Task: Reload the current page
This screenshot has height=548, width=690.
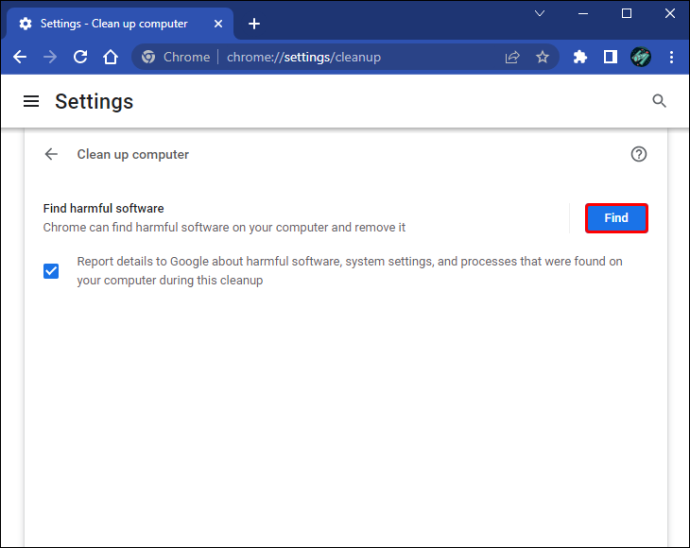Action: point(80,57)
